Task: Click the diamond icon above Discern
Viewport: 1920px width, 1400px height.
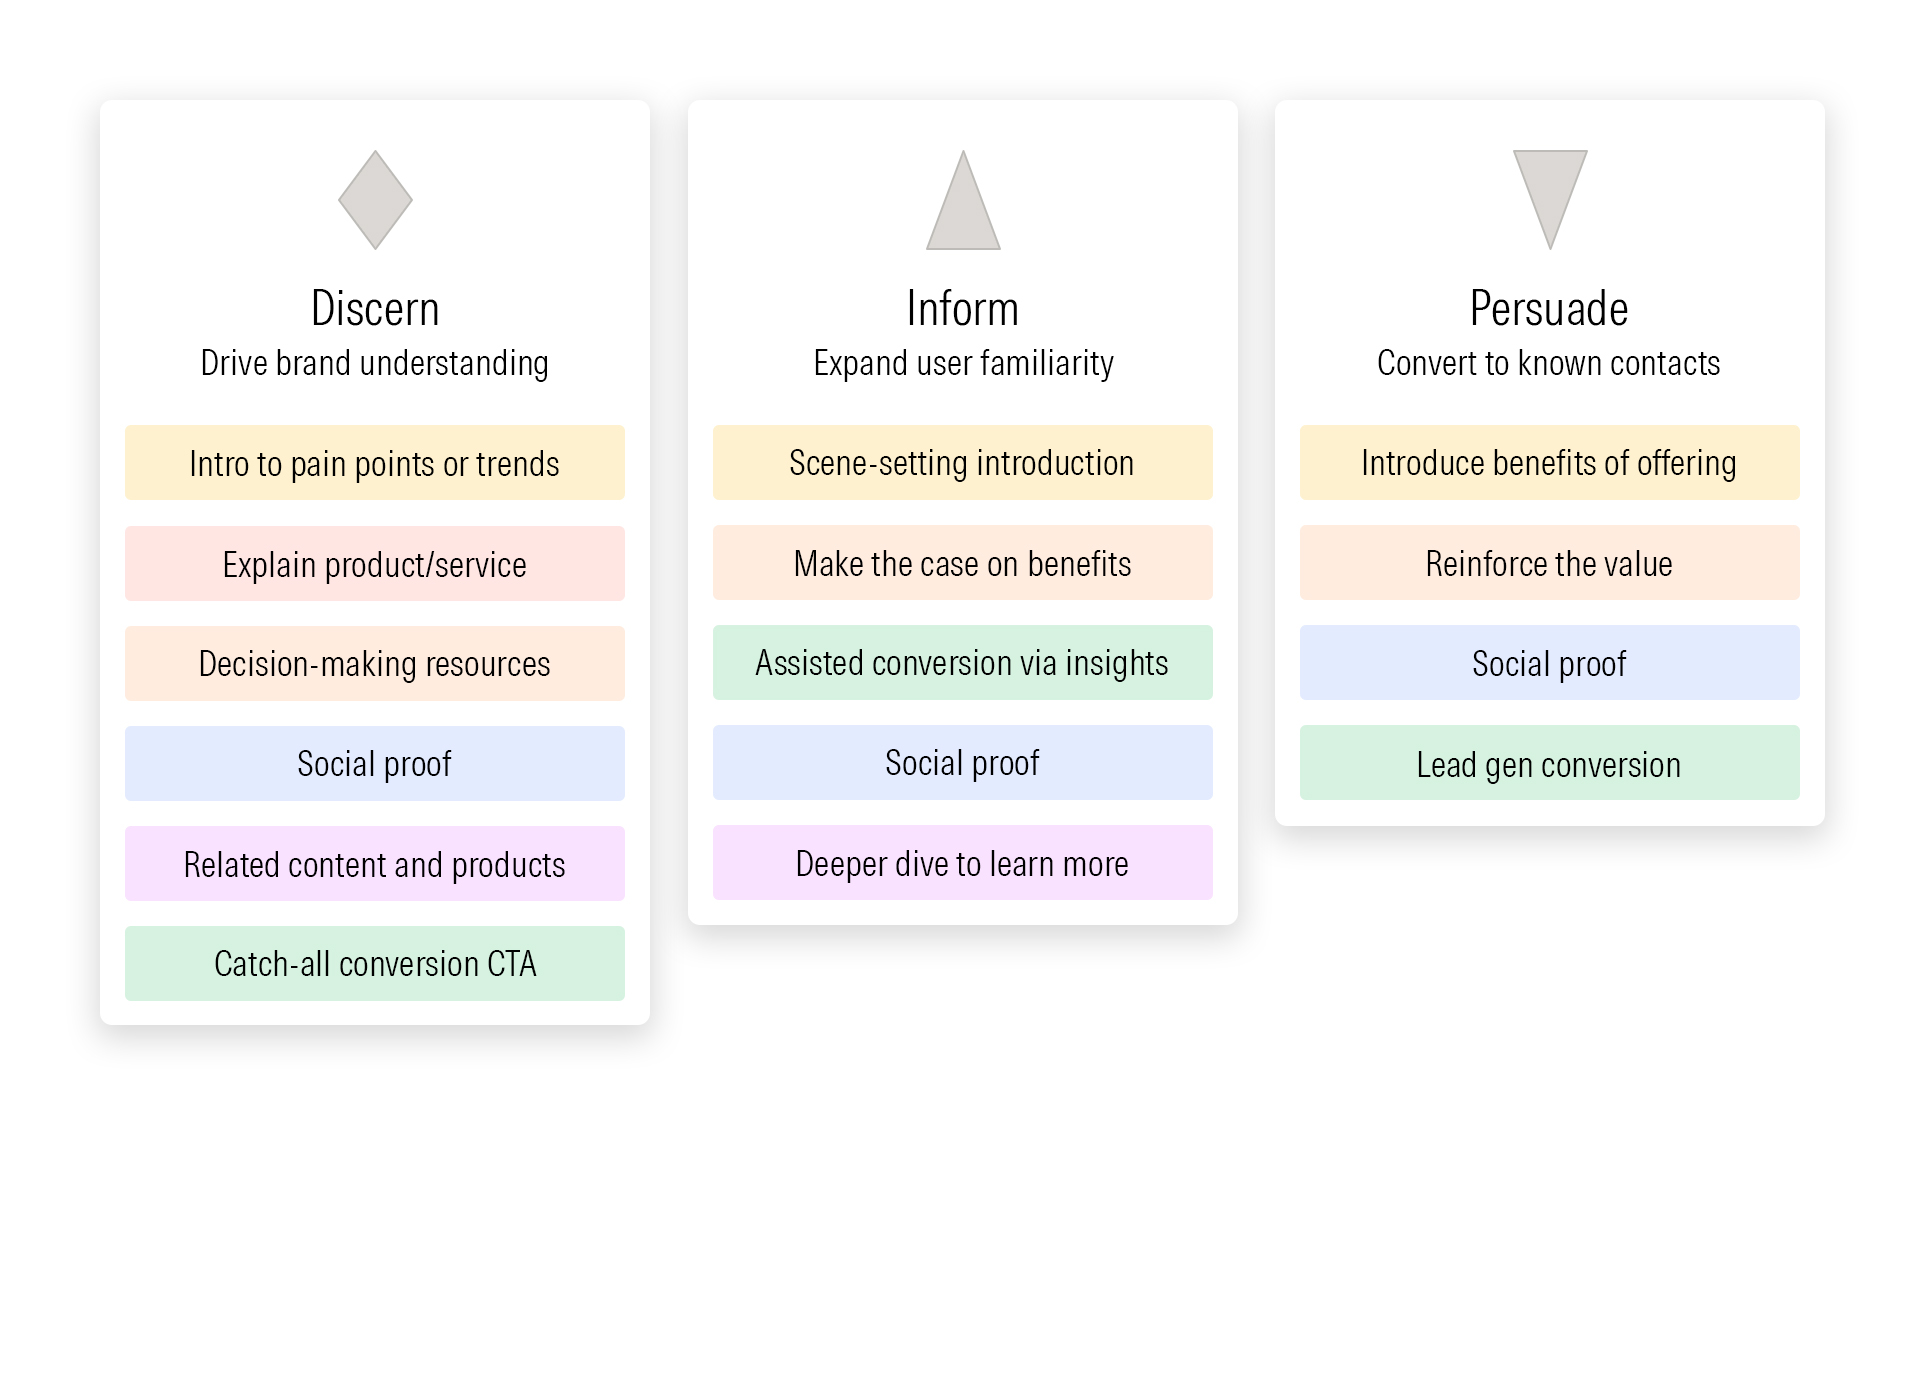Action: click(375, 200)
